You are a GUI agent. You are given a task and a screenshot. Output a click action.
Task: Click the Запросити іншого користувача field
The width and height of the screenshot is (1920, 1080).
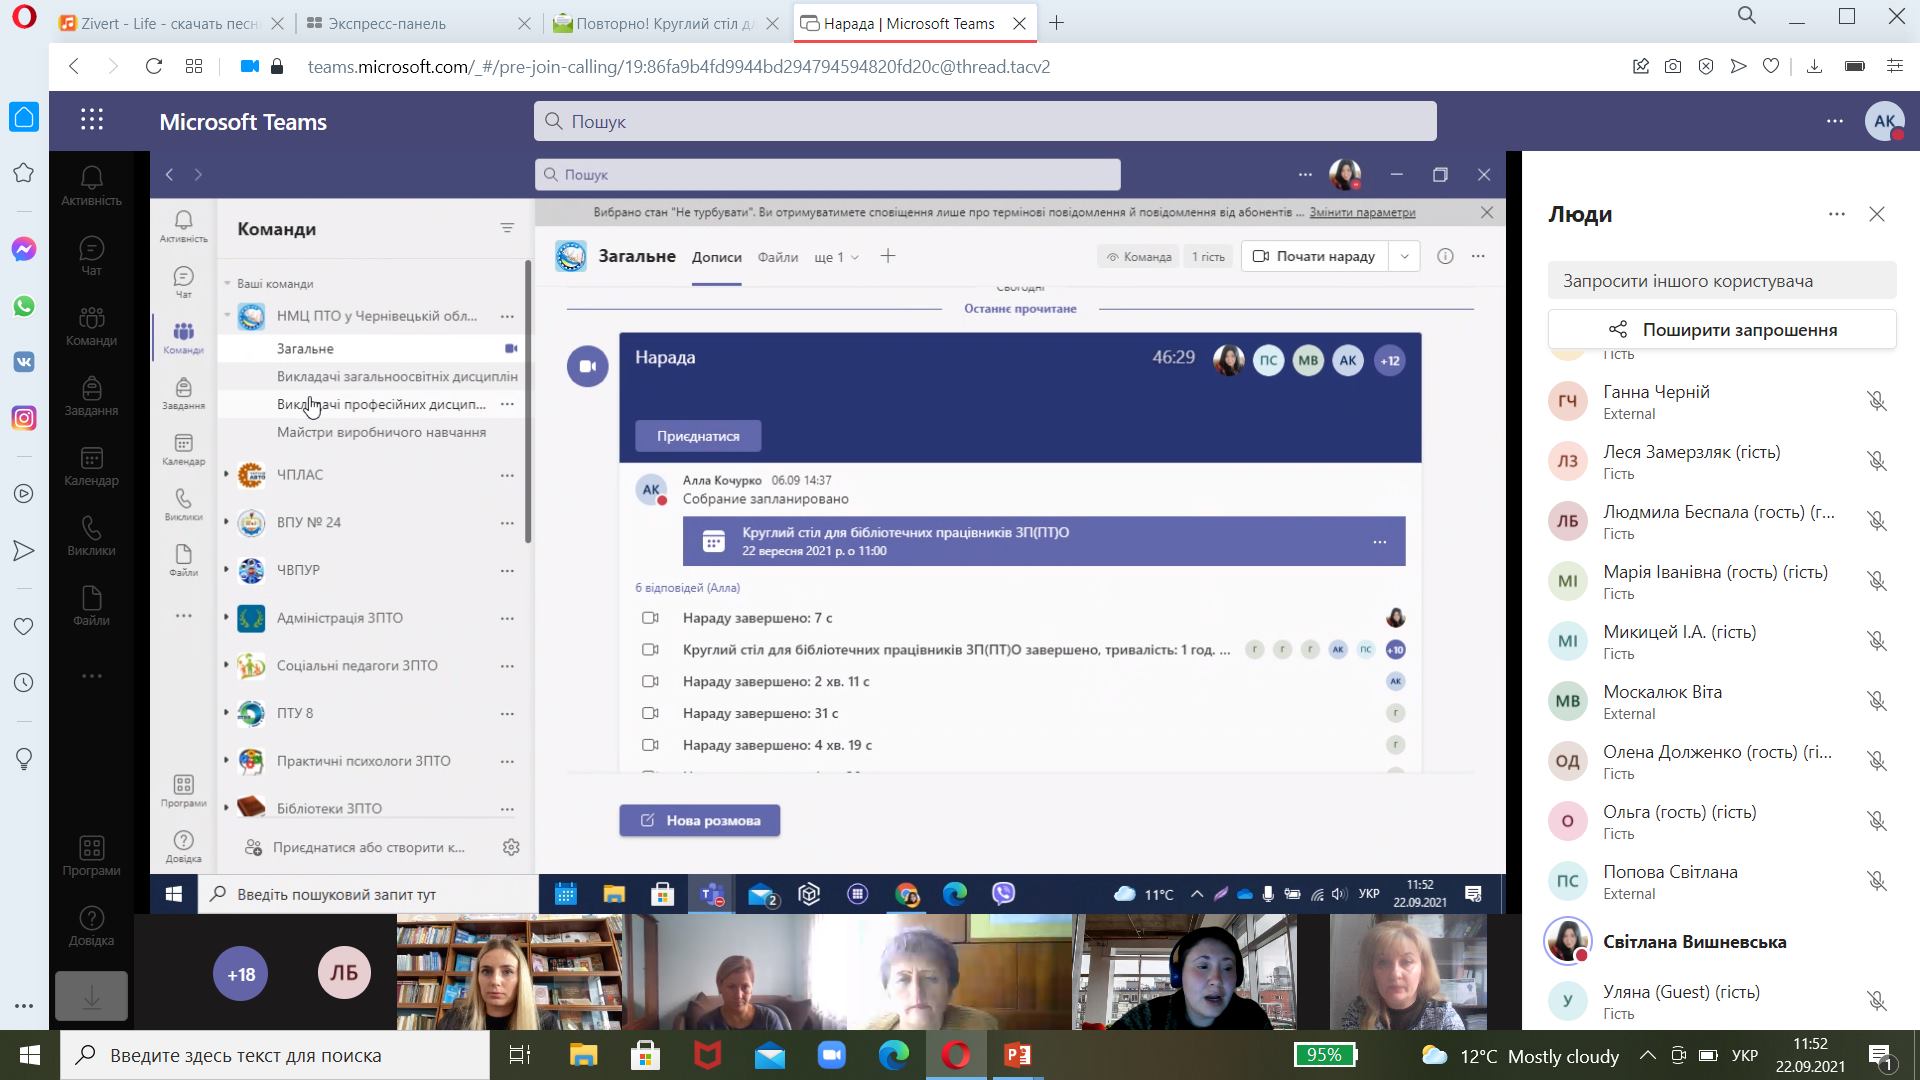coord(1722,281)
